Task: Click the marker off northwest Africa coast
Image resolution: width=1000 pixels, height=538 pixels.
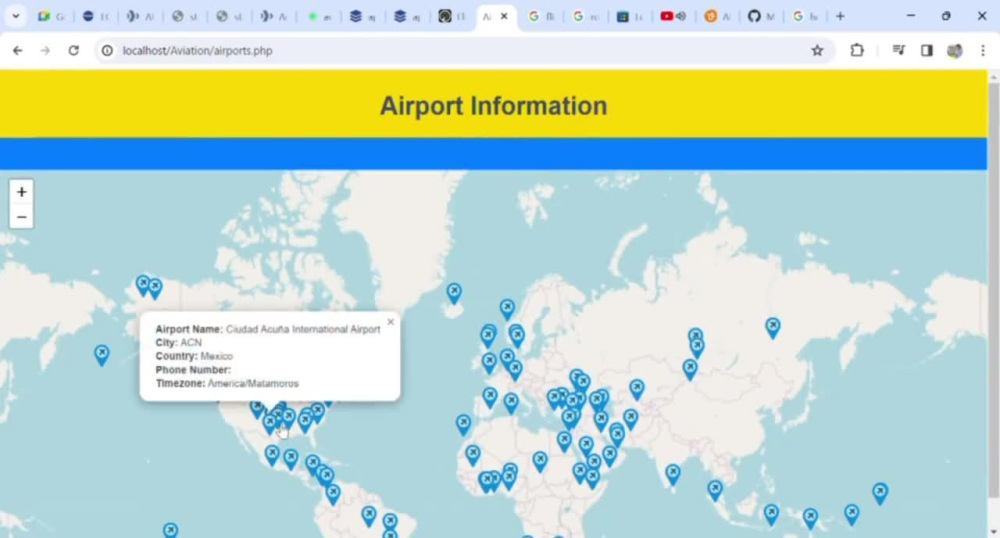Action: point(463,424)
